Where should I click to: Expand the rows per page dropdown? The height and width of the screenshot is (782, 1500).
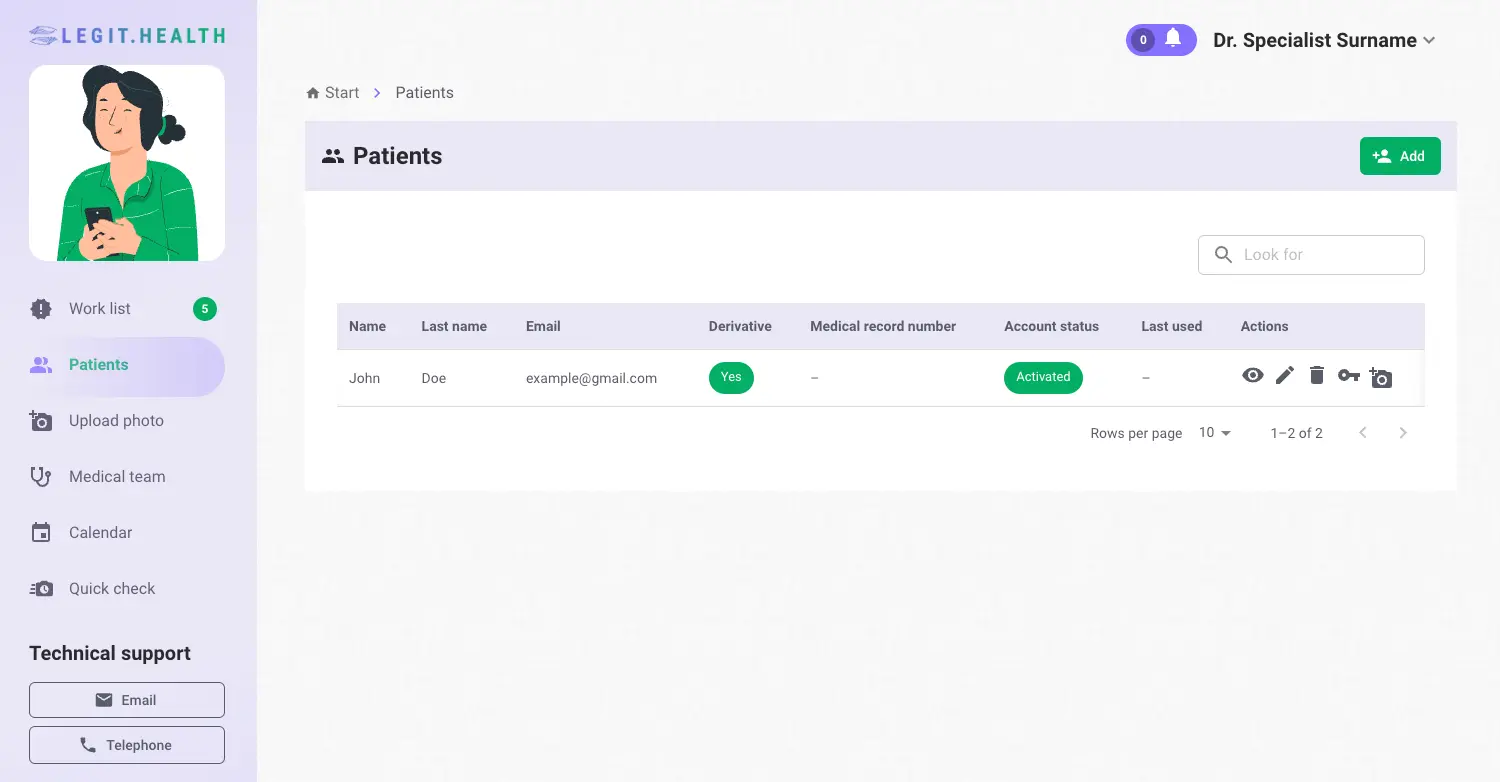click(x=1213, y=432)
